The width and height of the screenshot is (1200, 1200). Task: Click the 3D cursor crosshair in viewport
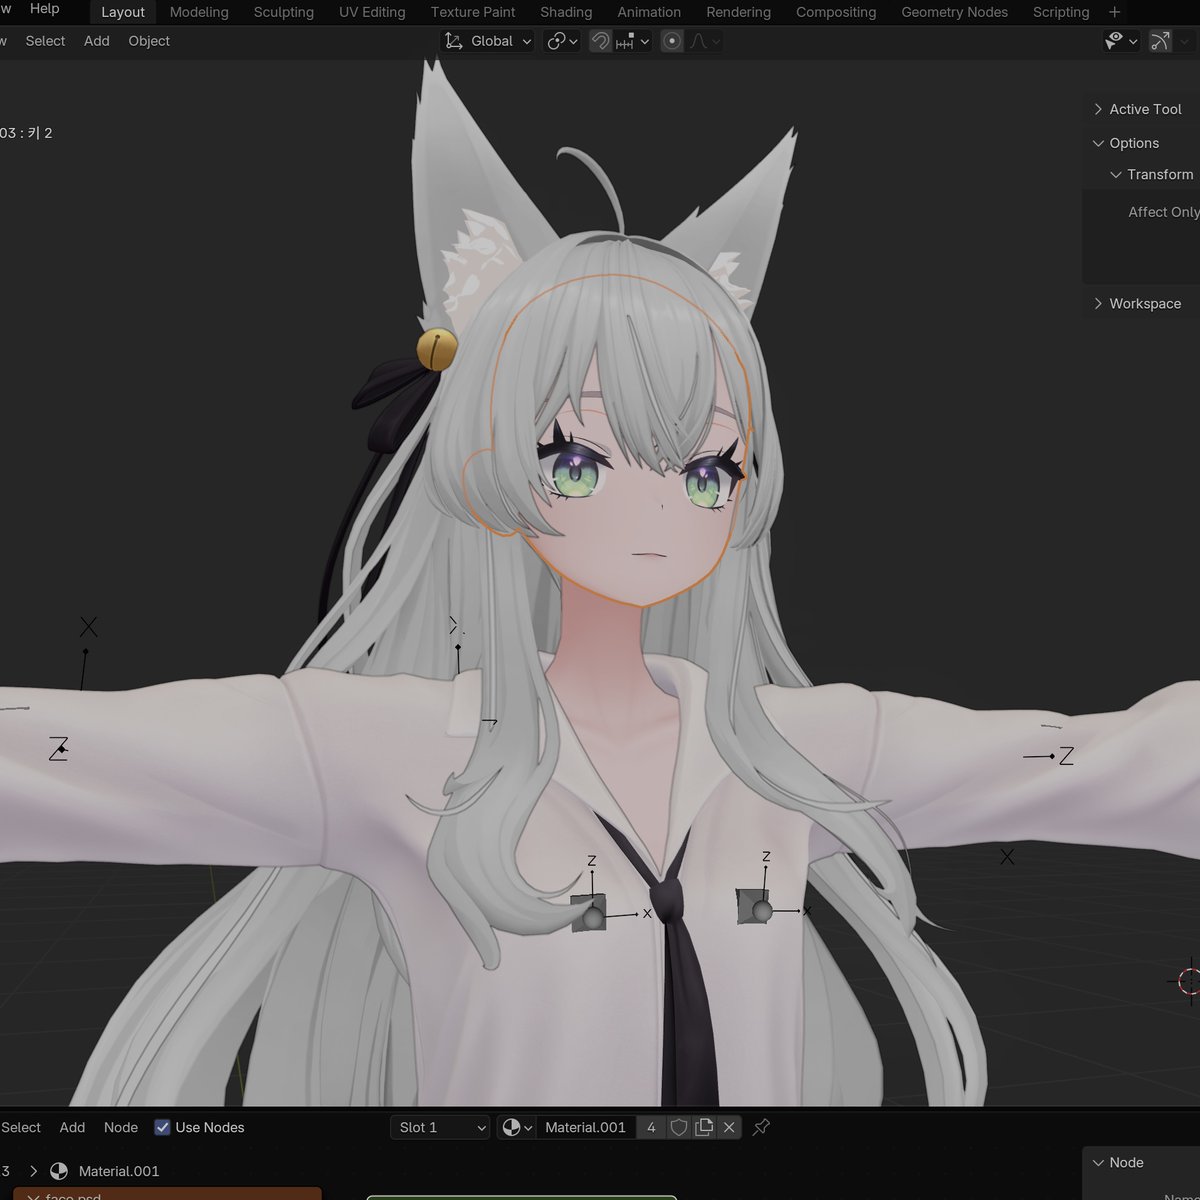pyautogui.click(x=1188, y=981)
